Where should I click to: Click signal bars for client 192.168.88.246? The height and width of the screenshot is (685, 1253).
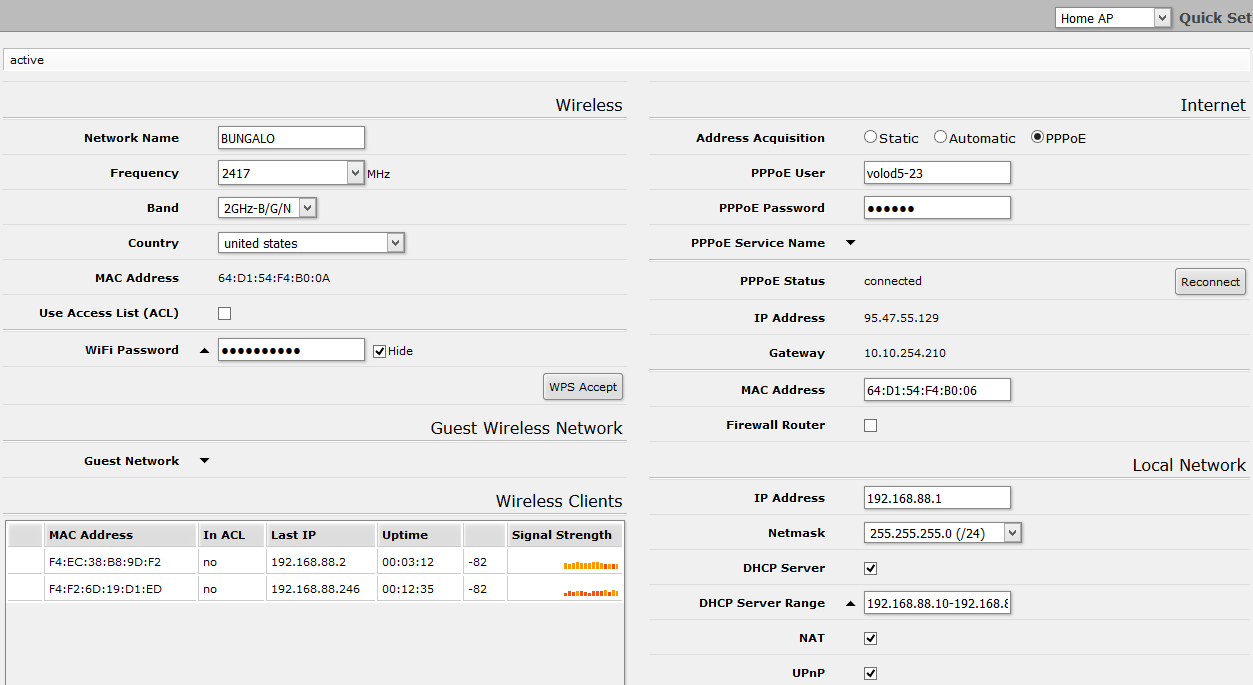coord(590,592)
